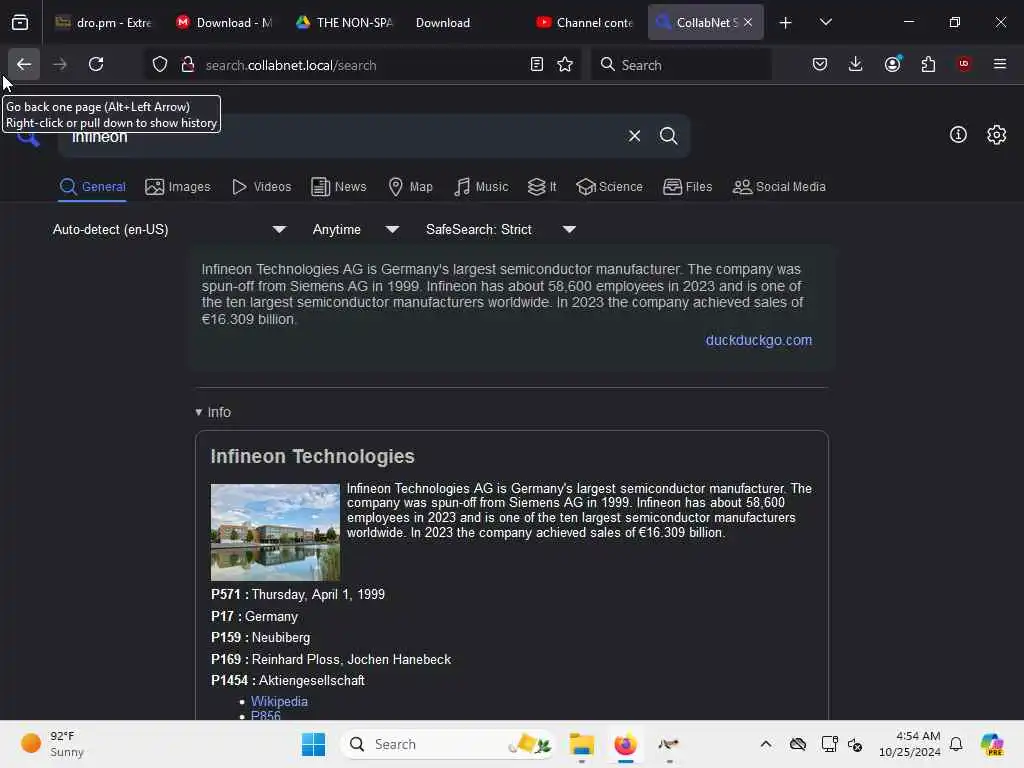The image size is (1024, 768).
Task: Switch to the dro.pm tab
Action: [x=103, y=23]
